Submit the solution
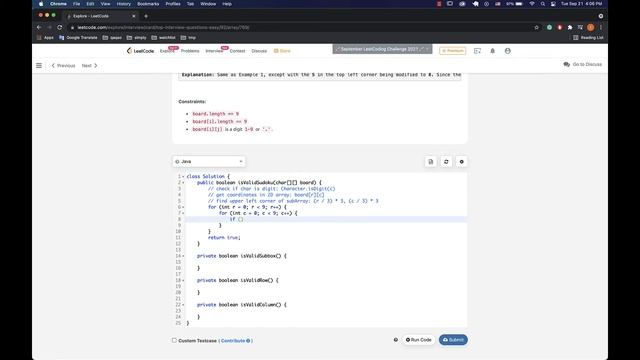Screen dimensions: 640x360 pyautogui.click(x=453, y=340)
